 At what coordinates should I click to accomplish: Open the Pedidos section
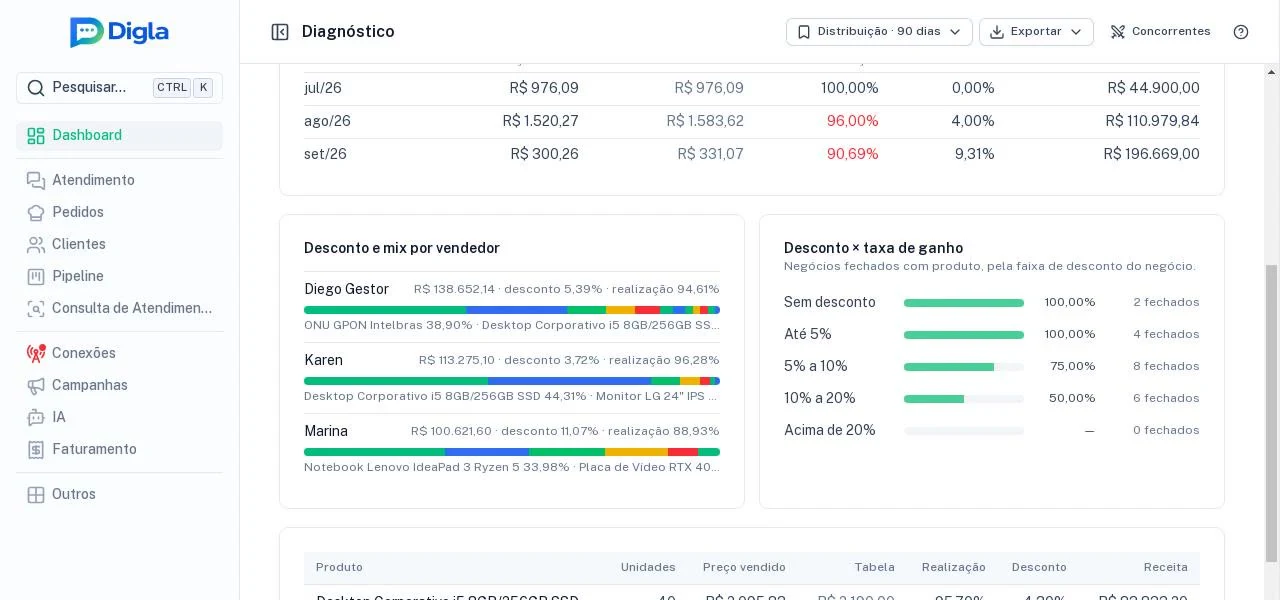point(119,213)
